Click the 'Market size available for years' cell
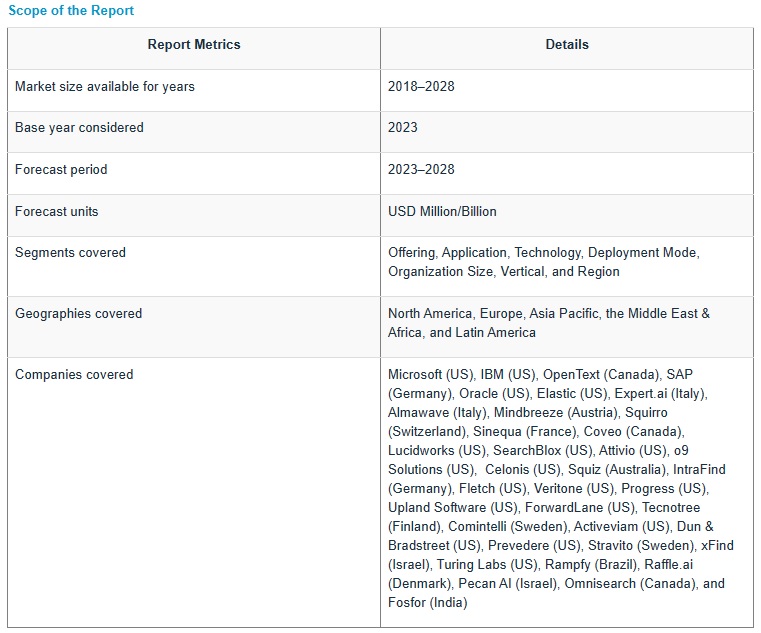761x633 pixels. (x=105, y=87)
